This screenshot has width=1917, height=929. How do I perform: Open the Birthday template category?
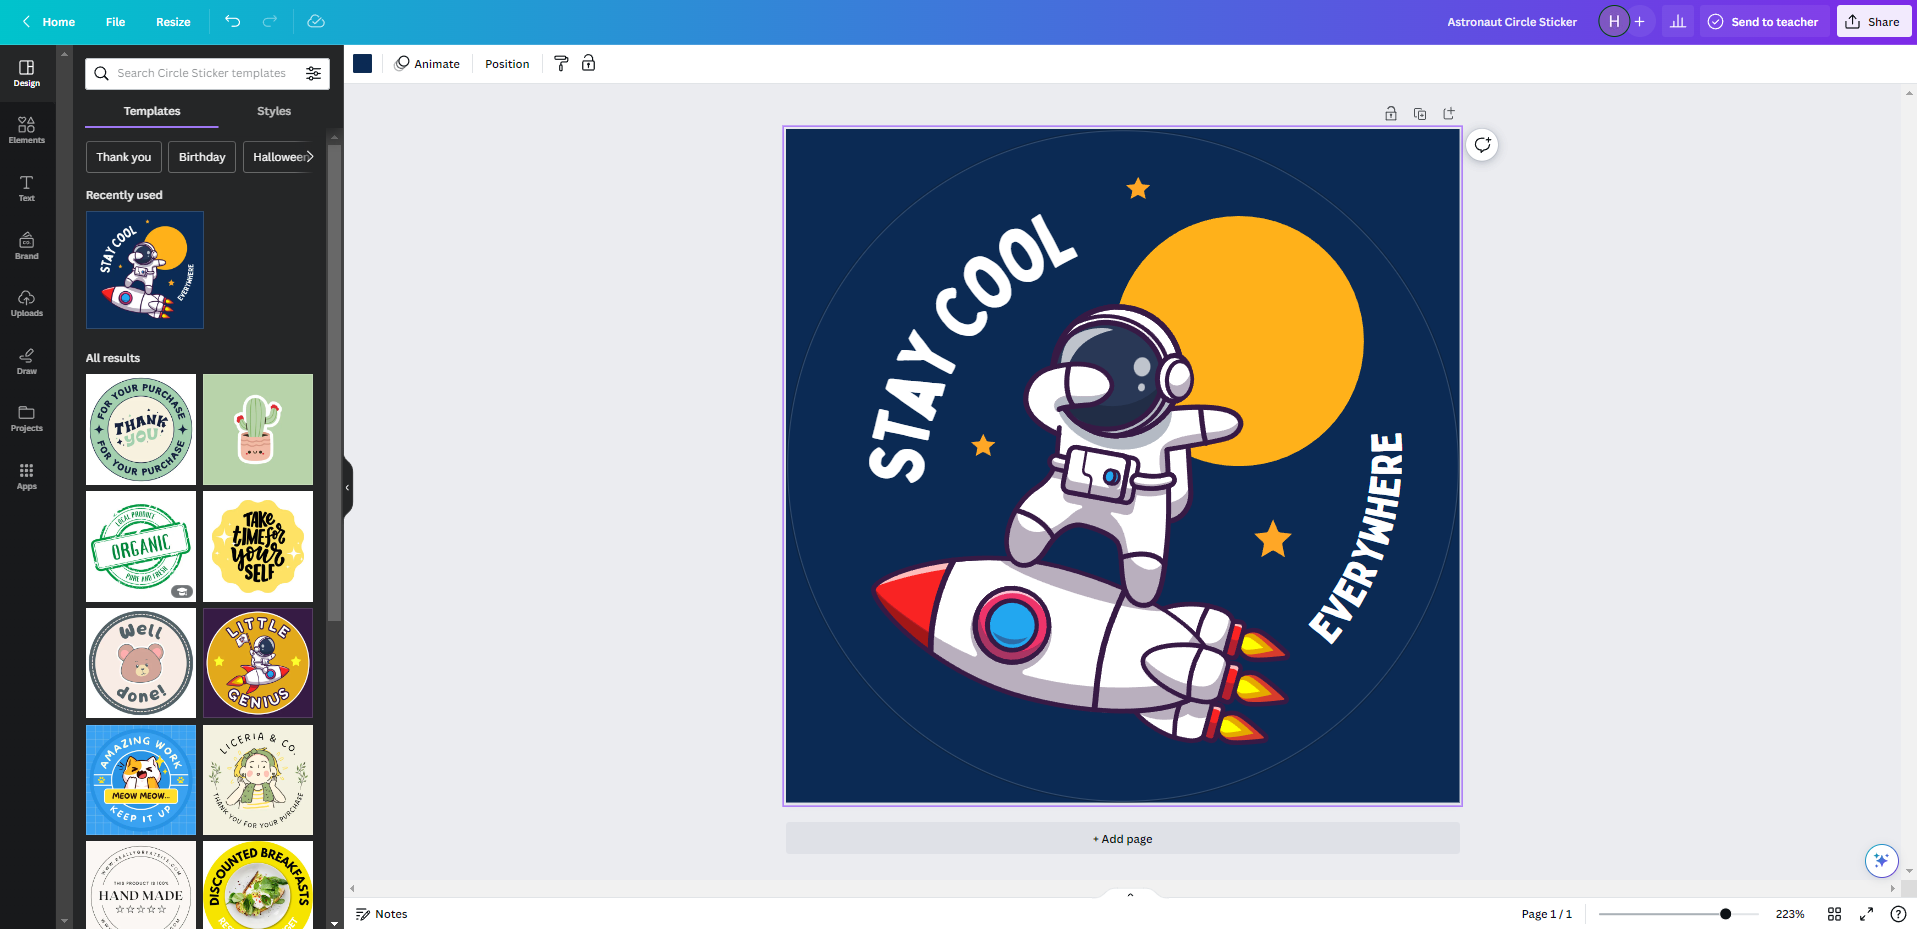click(x=201, y=156)
